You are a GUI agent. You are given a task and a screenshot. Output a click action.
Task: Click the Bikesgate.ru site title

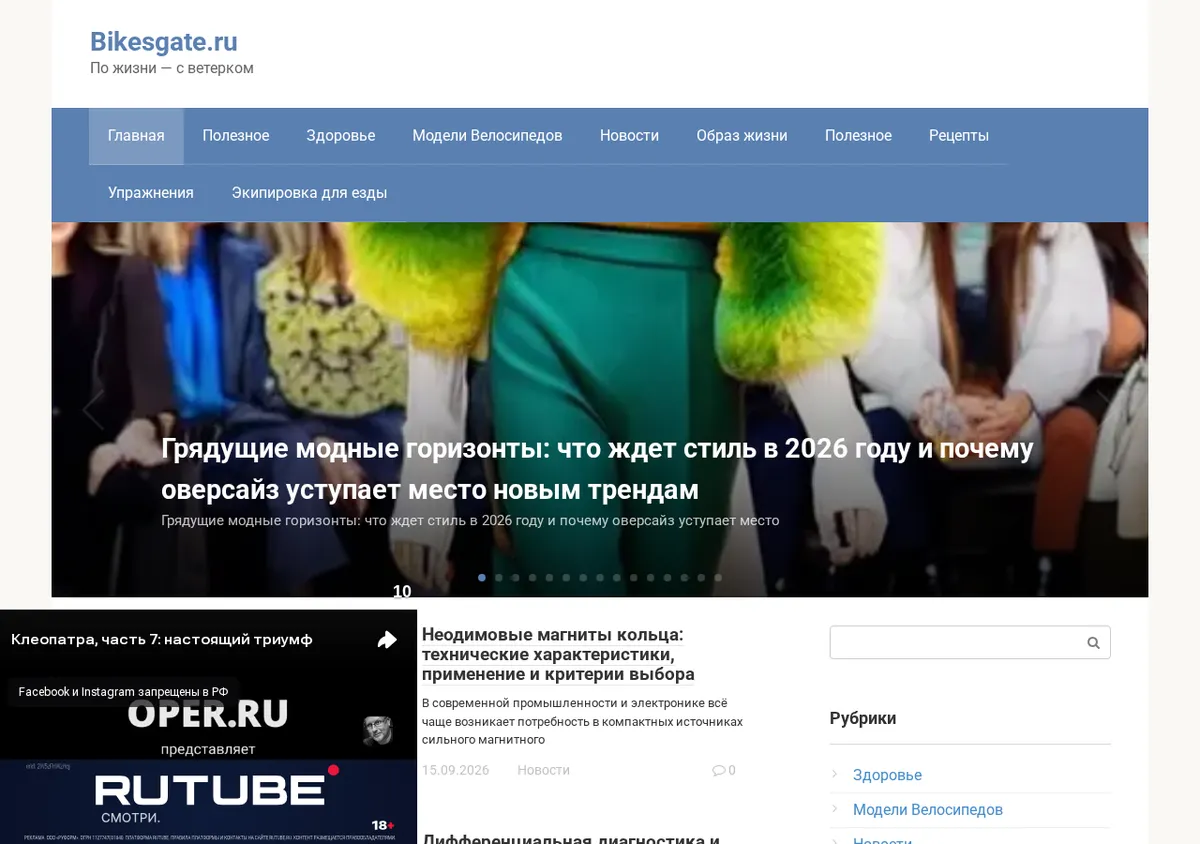pyautogui.click(x=164, y=41)
